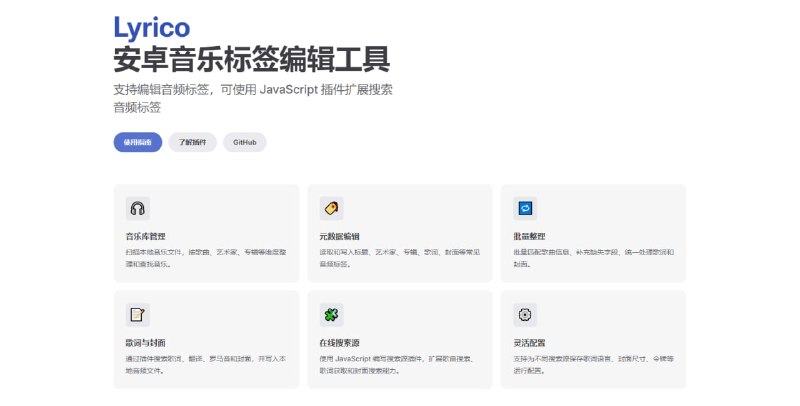This screenshot has width=800, height=406.
Task: Click the description under 歌词与封面
Action: tap(206, 365)
